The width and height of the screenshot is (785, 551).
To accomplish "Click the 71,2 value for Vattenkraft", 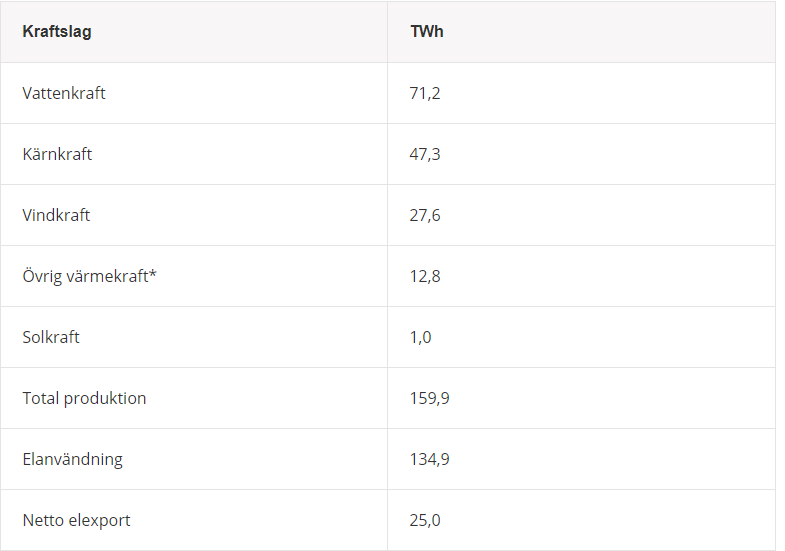I will pyautogui.click(x=425, y=93).
